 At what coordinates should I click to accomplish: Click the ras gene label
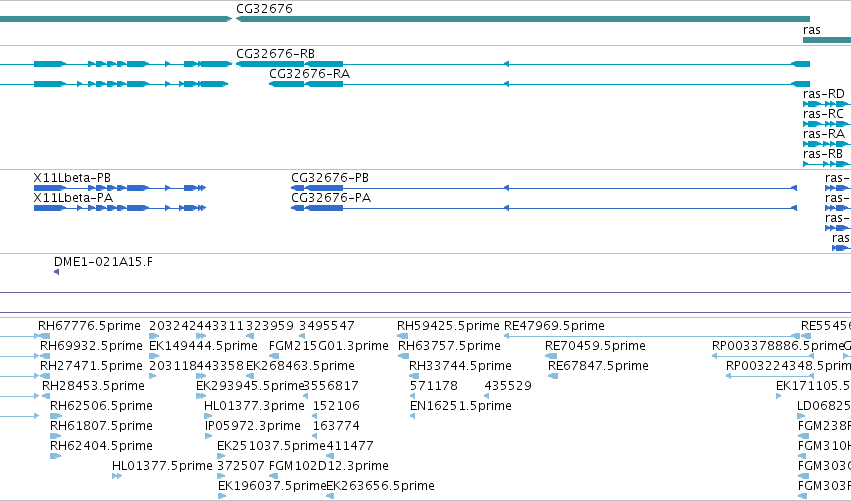[x=811, y=30]
